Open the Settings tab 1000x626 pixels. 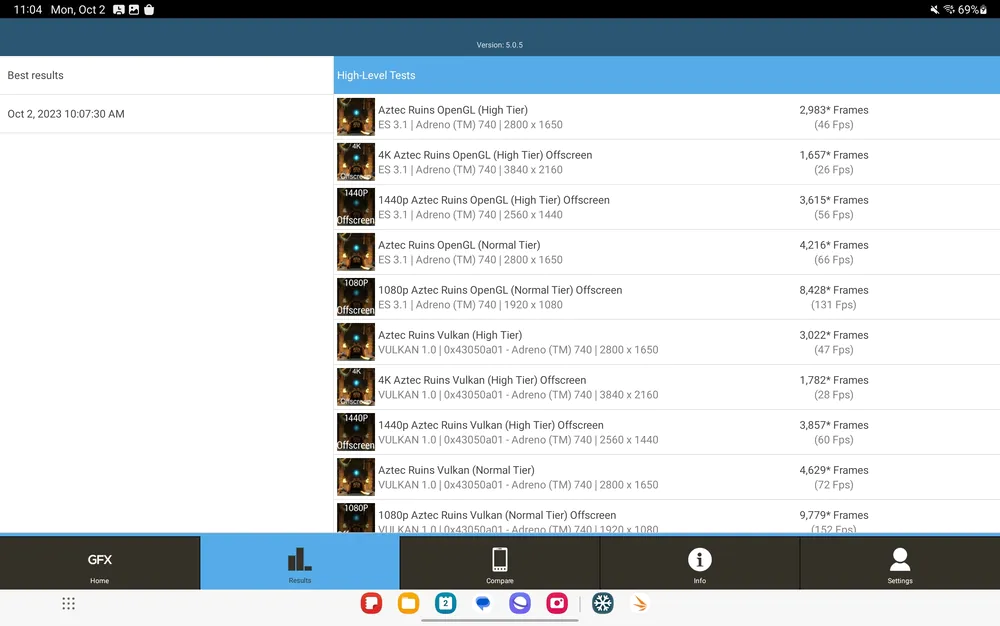[900, 563]
